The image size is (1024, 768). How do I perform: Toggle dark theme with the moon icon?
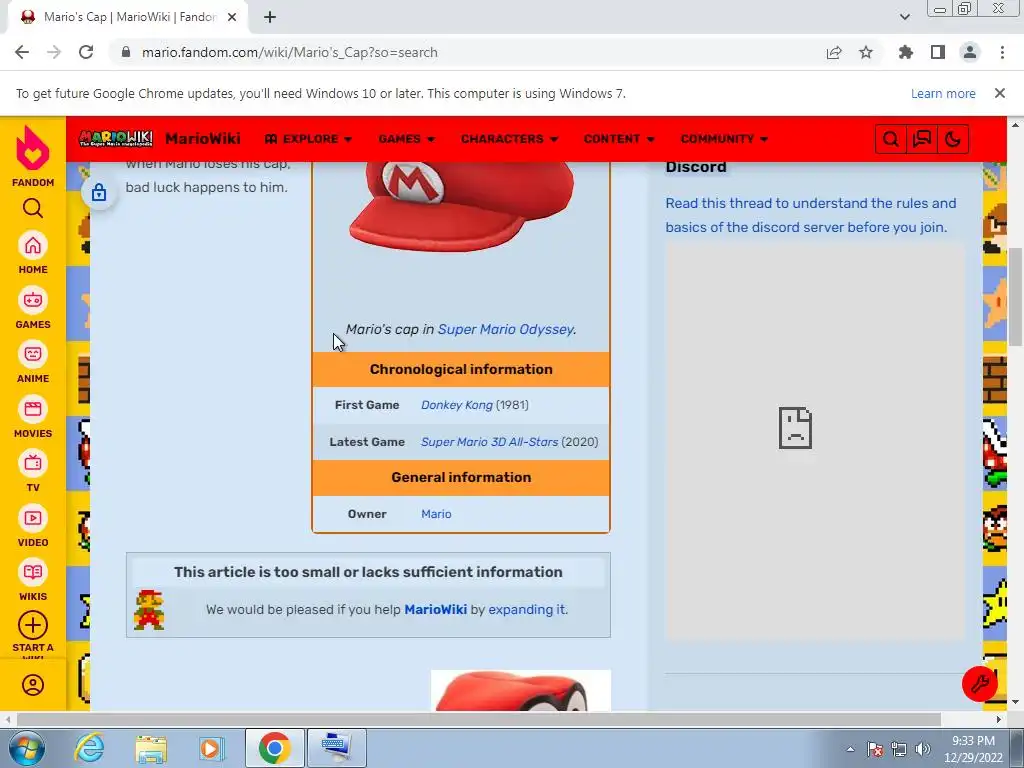point(953,139)
